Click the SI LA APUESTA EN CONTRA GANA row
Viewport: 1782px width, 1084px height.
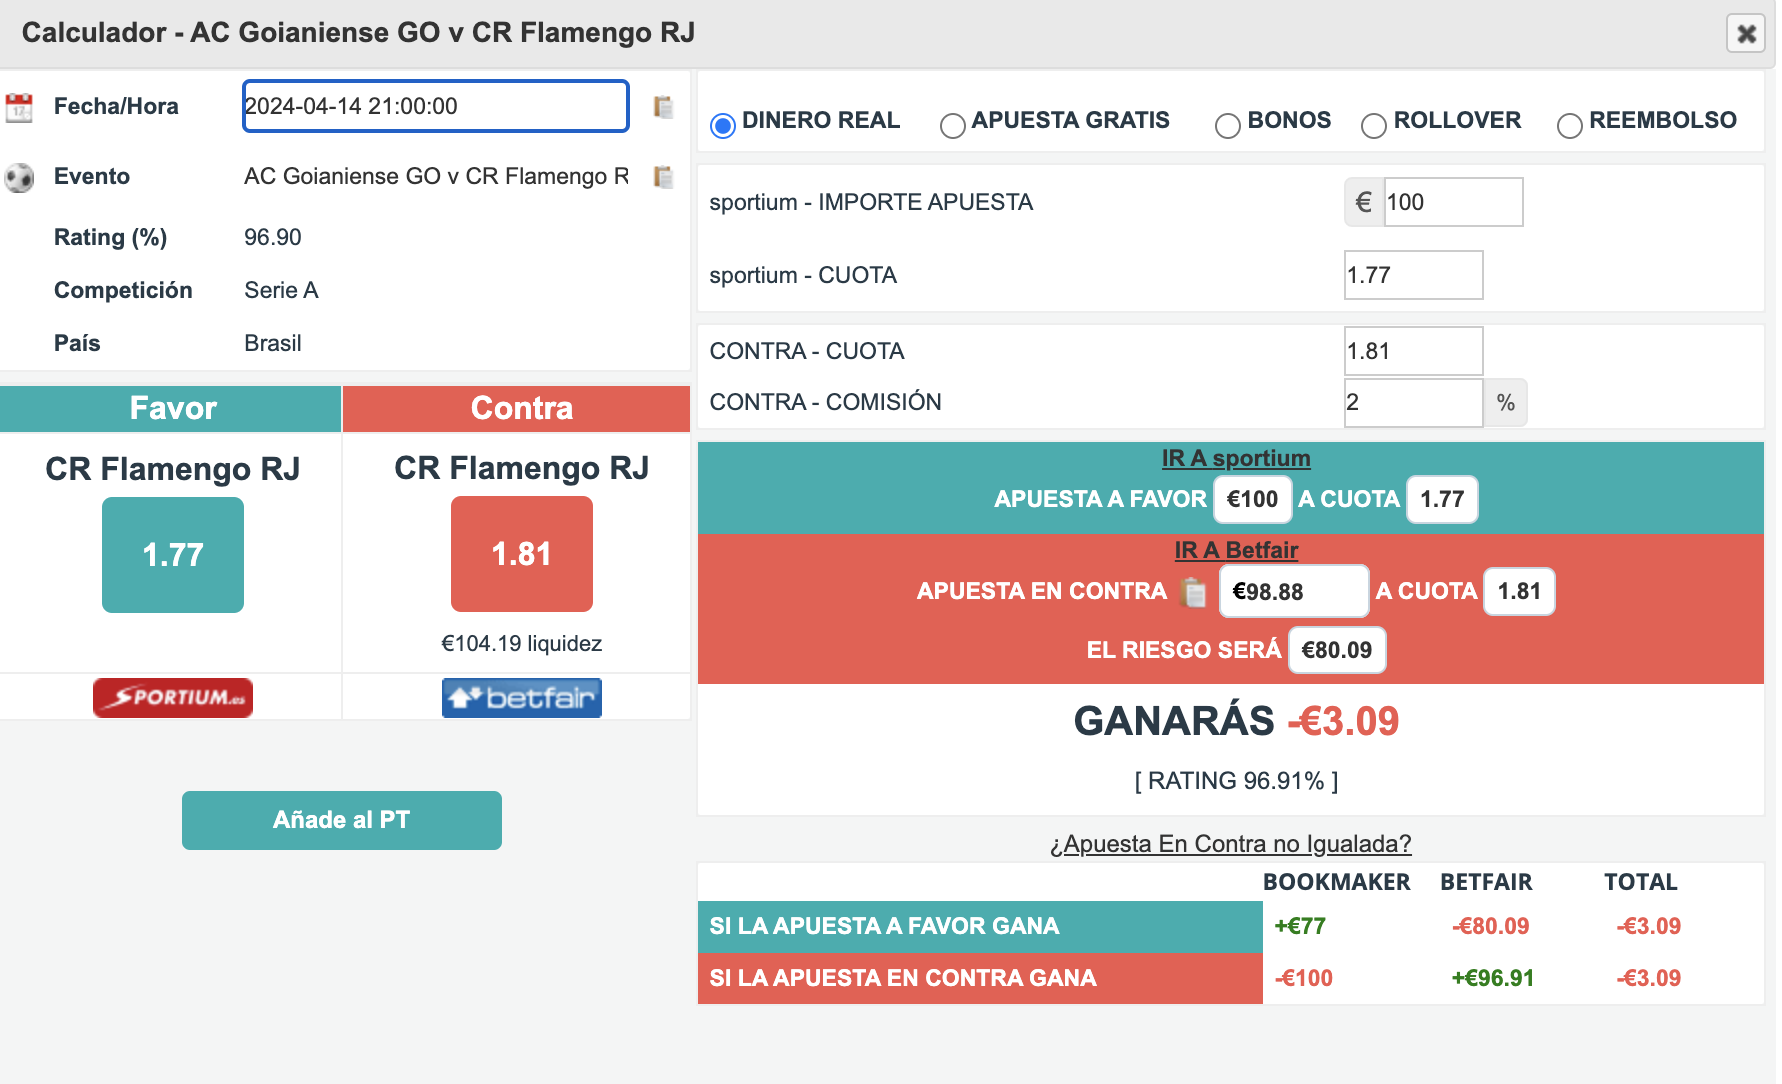tap(980, 979)
